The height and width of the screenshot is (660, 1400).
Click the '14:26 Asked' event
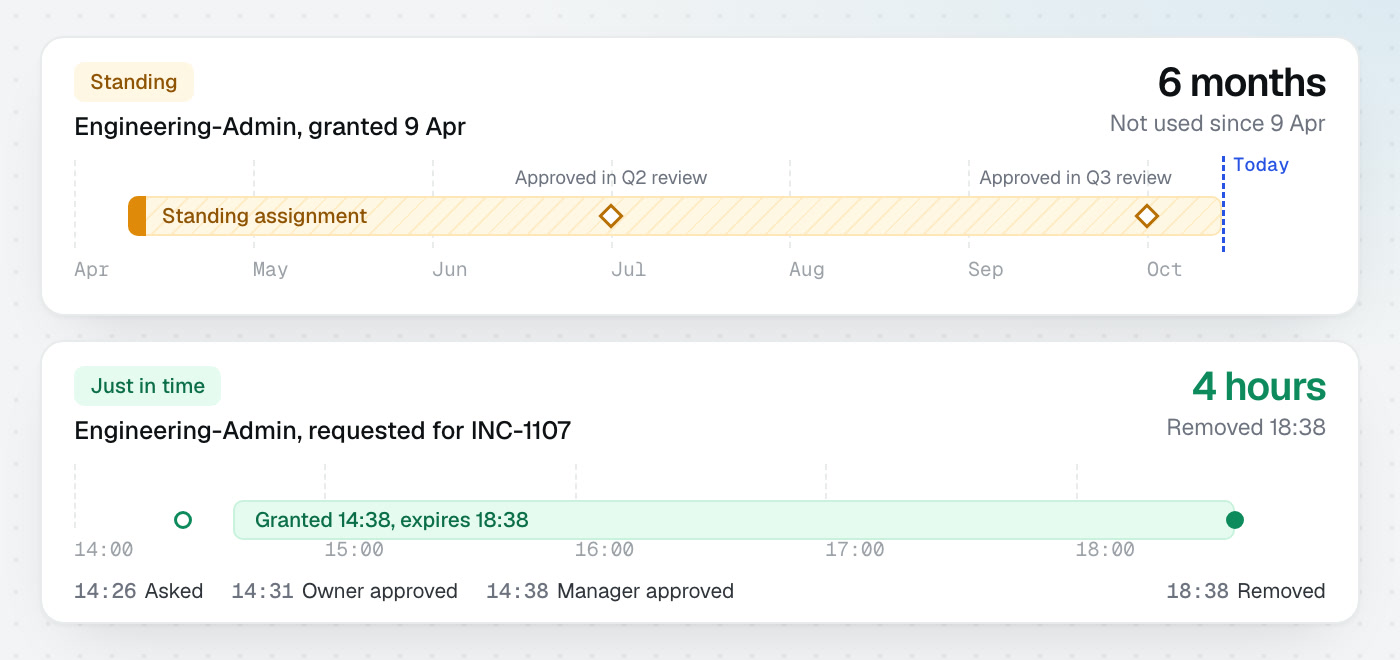(139, 591)
